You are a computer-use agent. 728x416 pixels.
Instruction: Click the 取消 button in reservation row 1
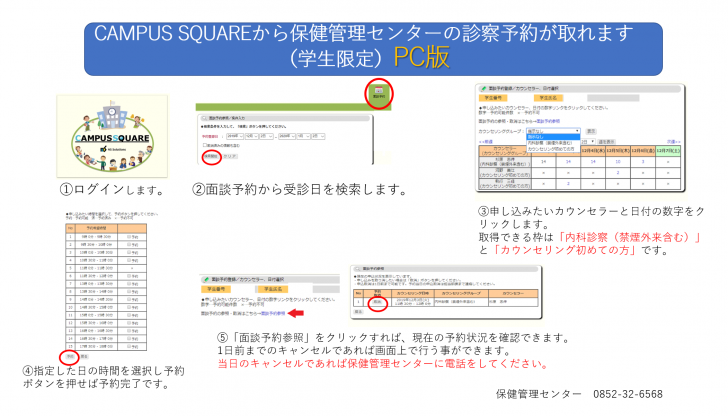click(x=377, y=302)
